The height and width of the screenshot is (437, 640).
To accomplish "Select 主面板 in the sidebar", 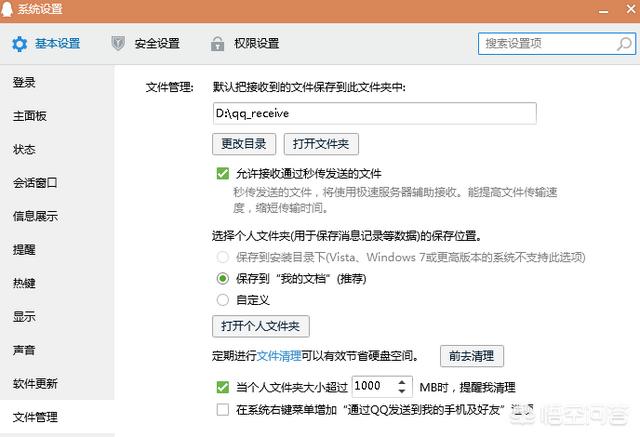I will tap(57, 116).
